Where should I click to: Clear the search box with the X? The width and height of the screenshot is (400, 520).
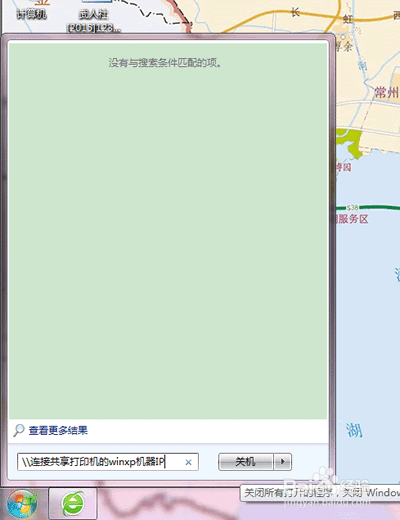click(188, 462)
